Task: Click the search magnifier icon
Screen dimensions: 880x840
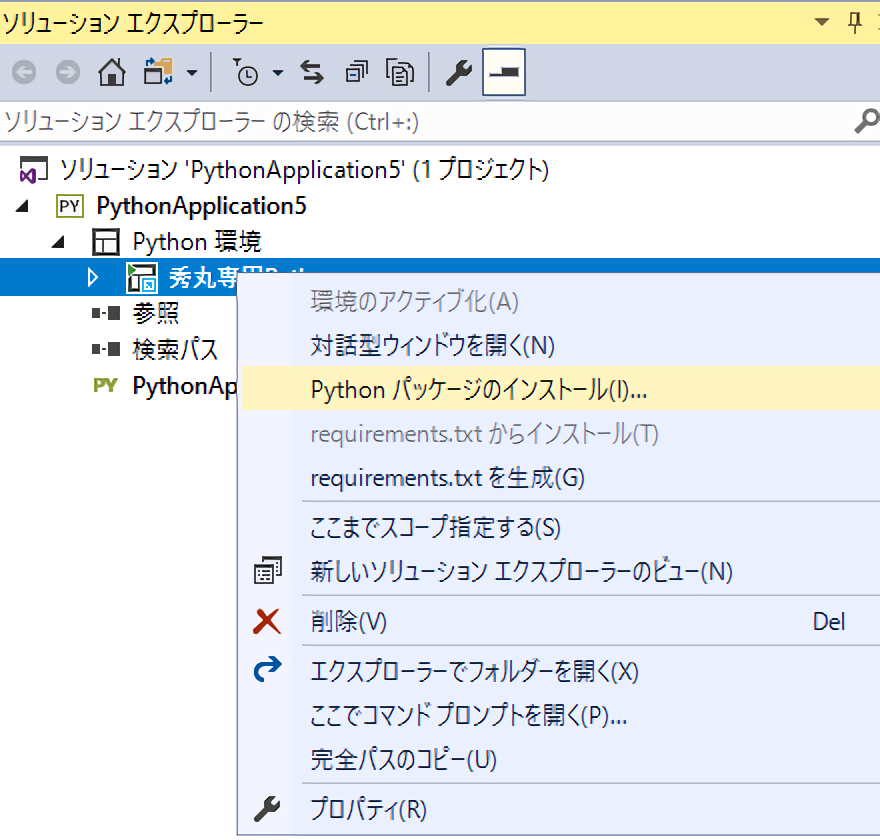Action: point(865,122)
